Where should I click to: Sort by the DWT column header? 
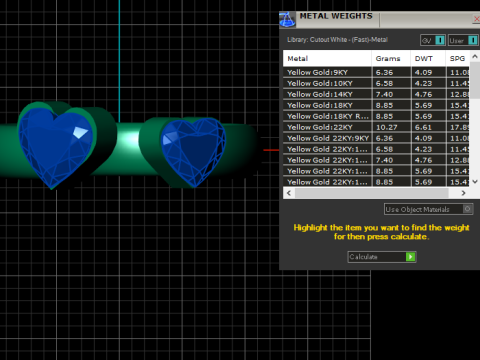[x=428, y=59]
